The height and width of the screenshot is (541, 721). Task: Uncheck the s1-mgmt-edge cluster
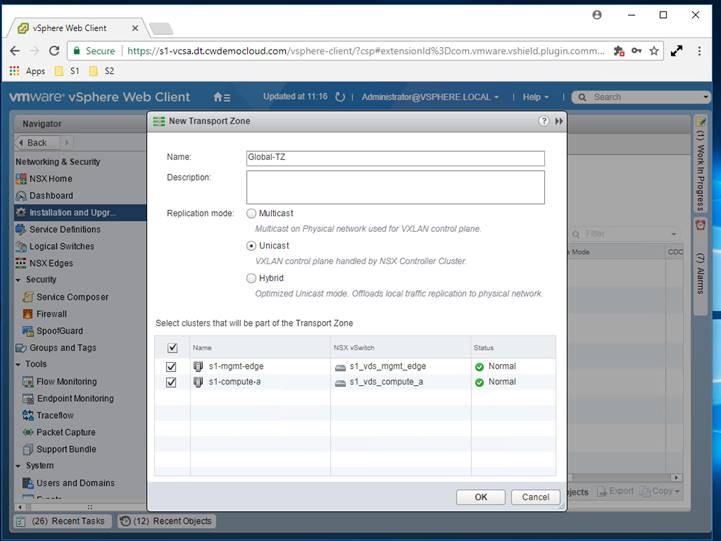click(x=171, y=366)
